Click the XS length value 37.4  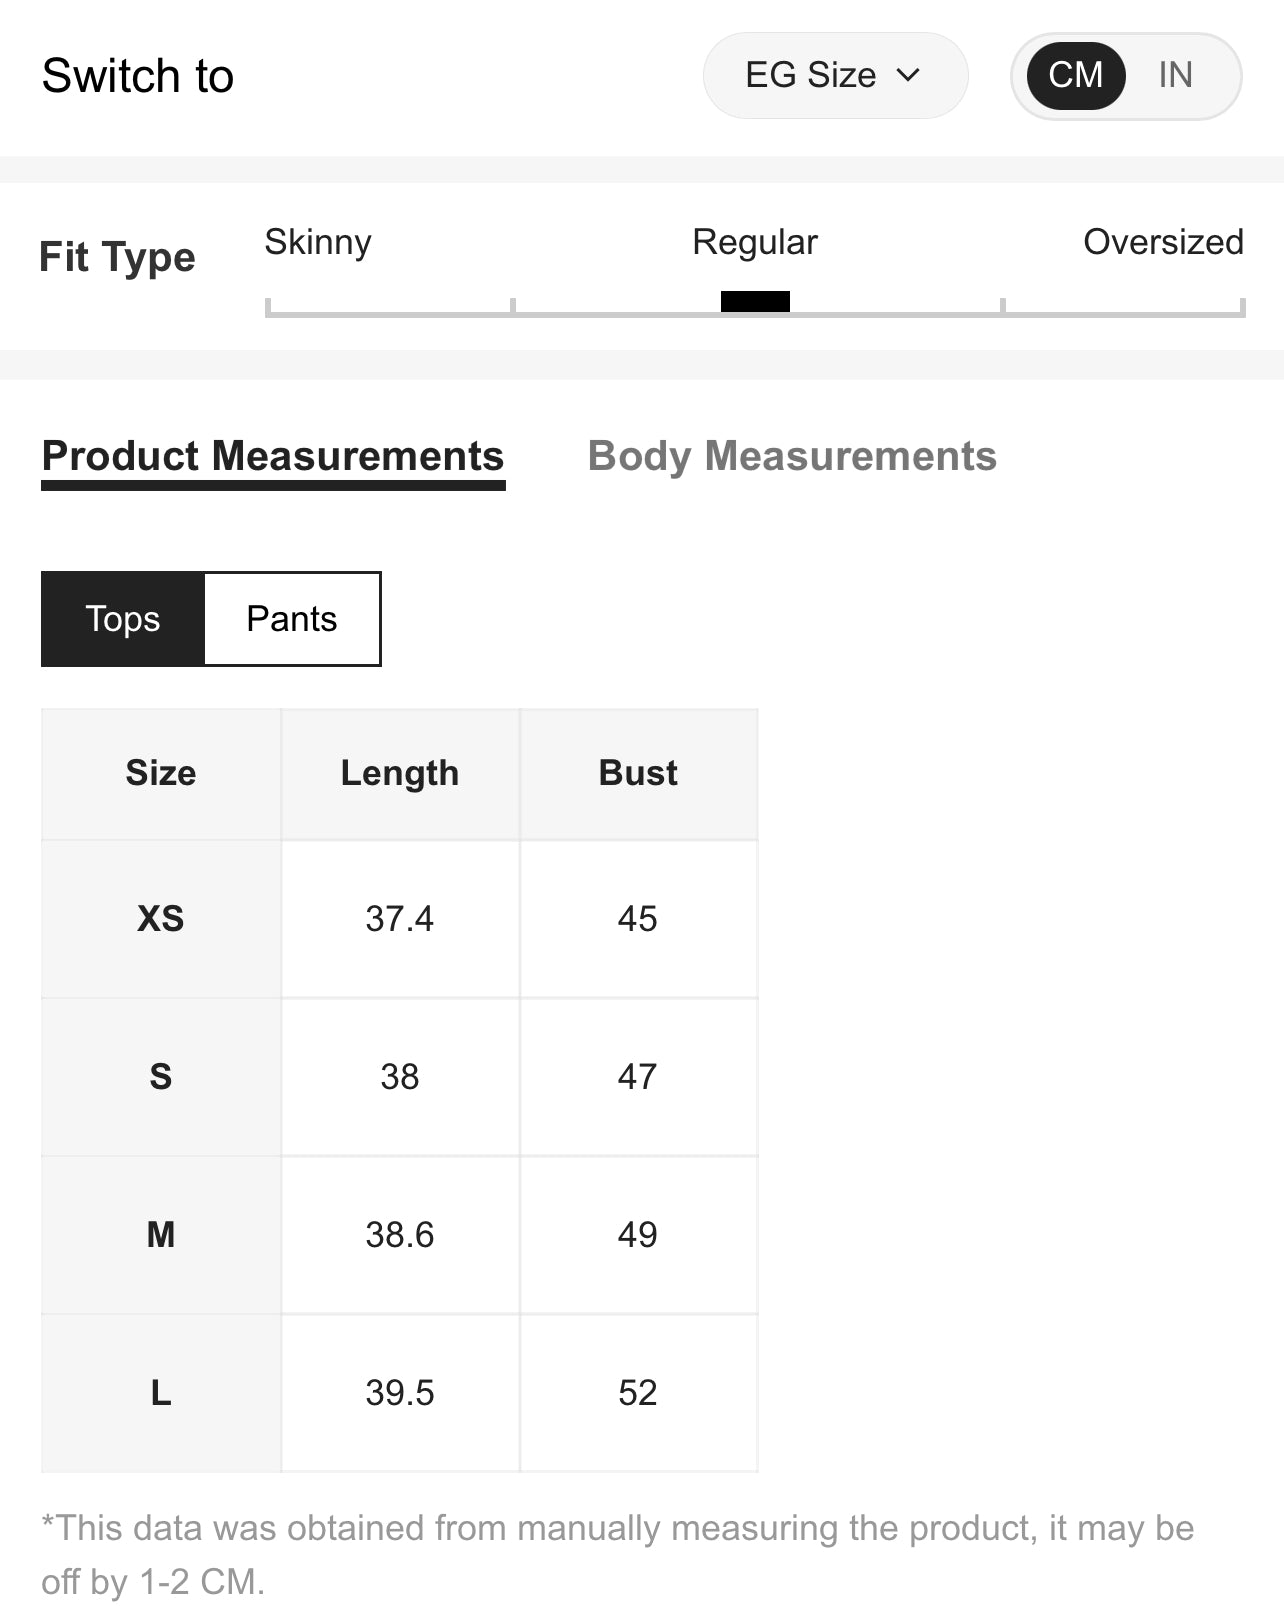click(x=400, y=919)
